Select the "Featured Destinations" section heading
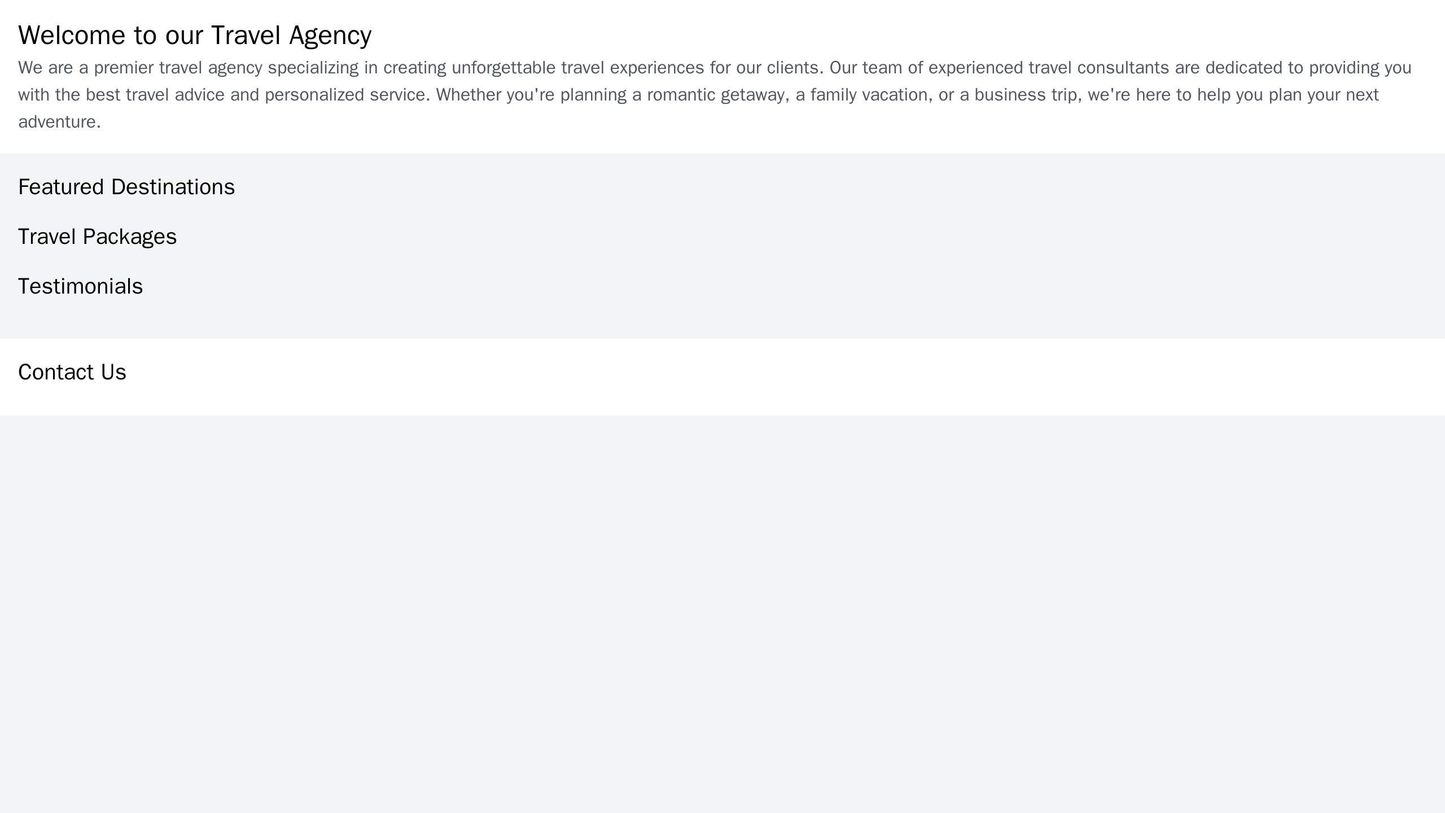 pos(126,187)
